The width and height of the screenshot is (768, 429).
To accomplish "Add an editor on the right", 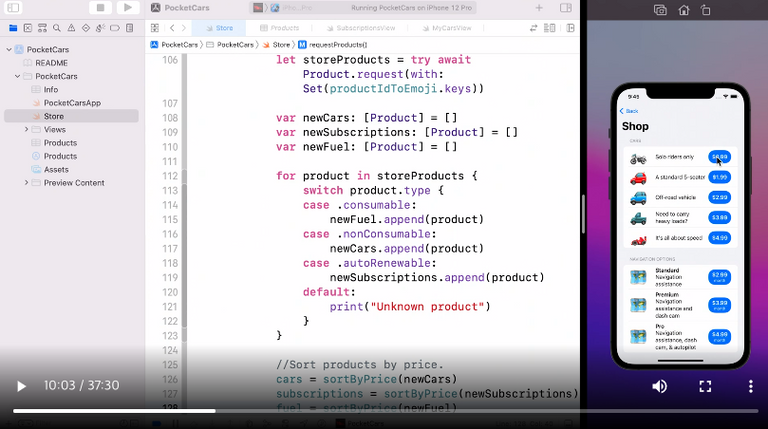I will pyautogui.click(x=570, y=28).
